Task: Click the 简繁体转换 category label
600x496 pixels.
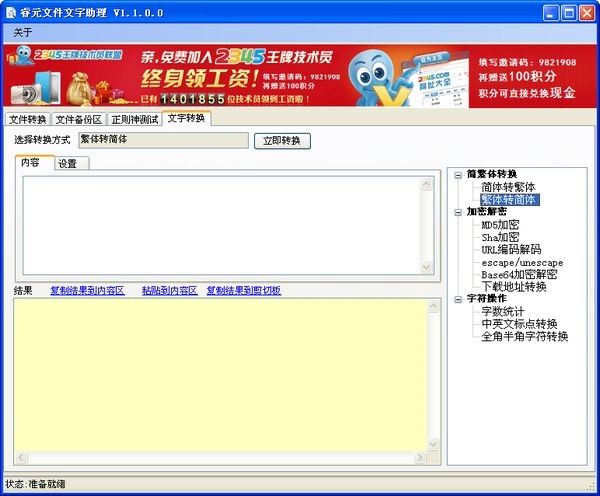Action: coord(492,174)
